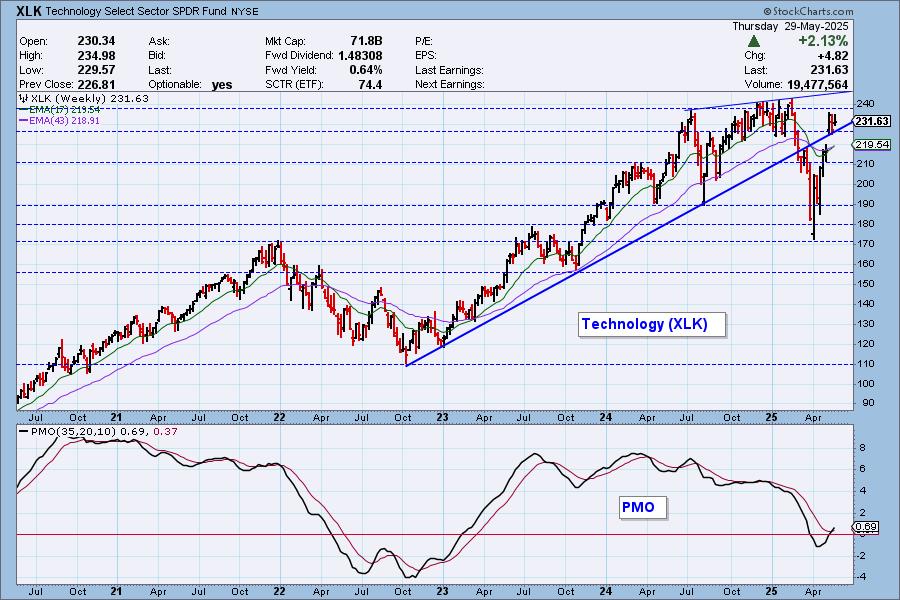Viewport: 900px width, 600px height.
Task: Click the Last value 231.63 in the header
Action: point(829,70)
